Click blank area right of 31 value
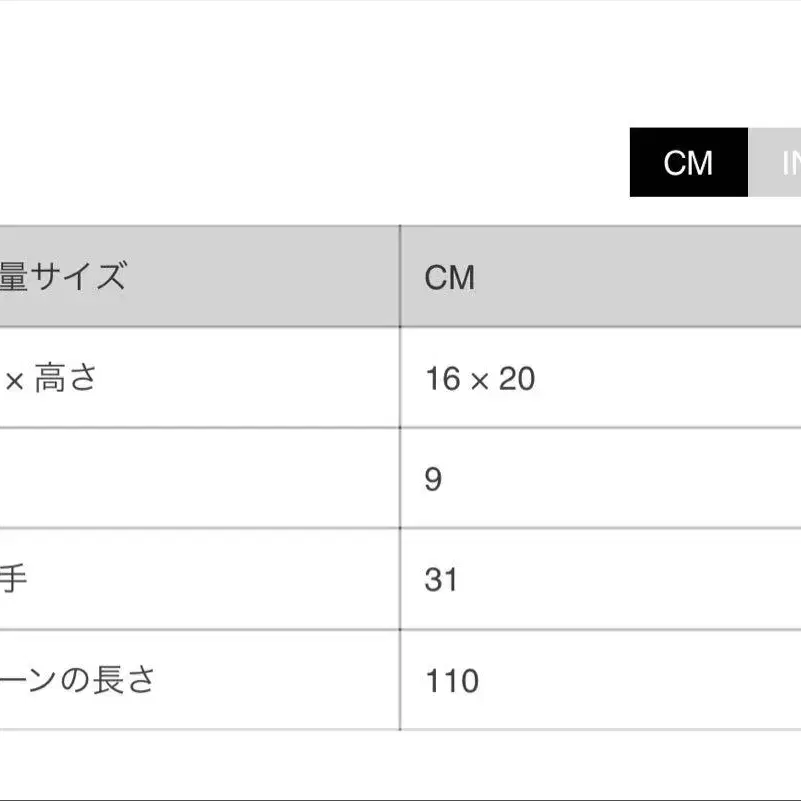The image size is (801, 801). [x=628, y=579]
